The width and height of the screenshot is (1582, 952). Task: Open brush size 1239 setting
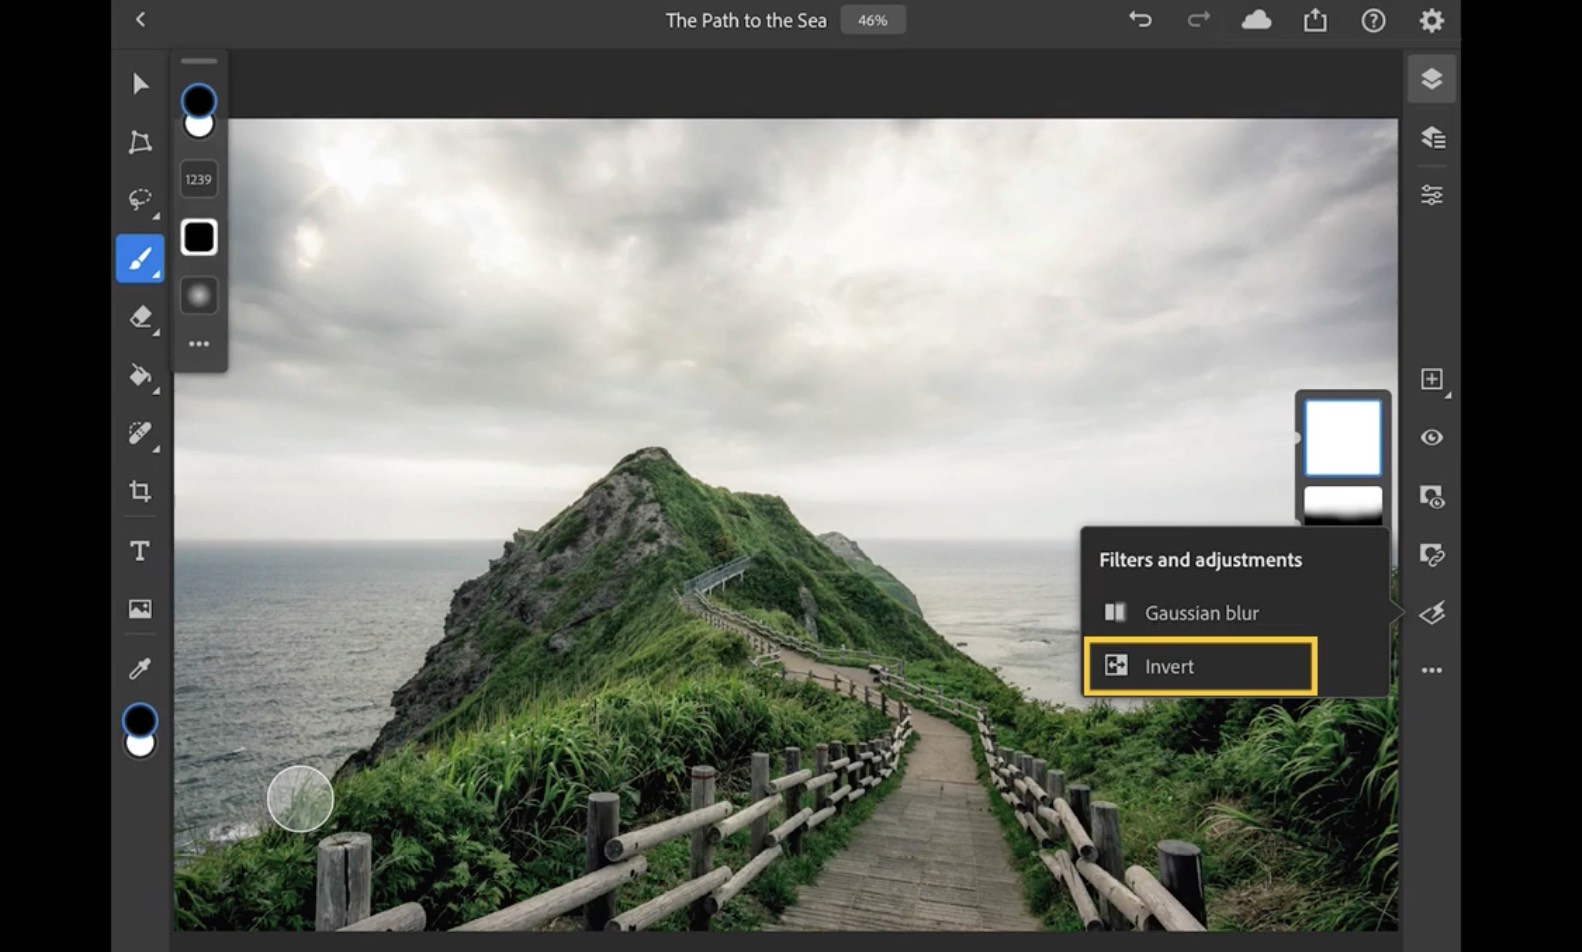click(198, 179)
